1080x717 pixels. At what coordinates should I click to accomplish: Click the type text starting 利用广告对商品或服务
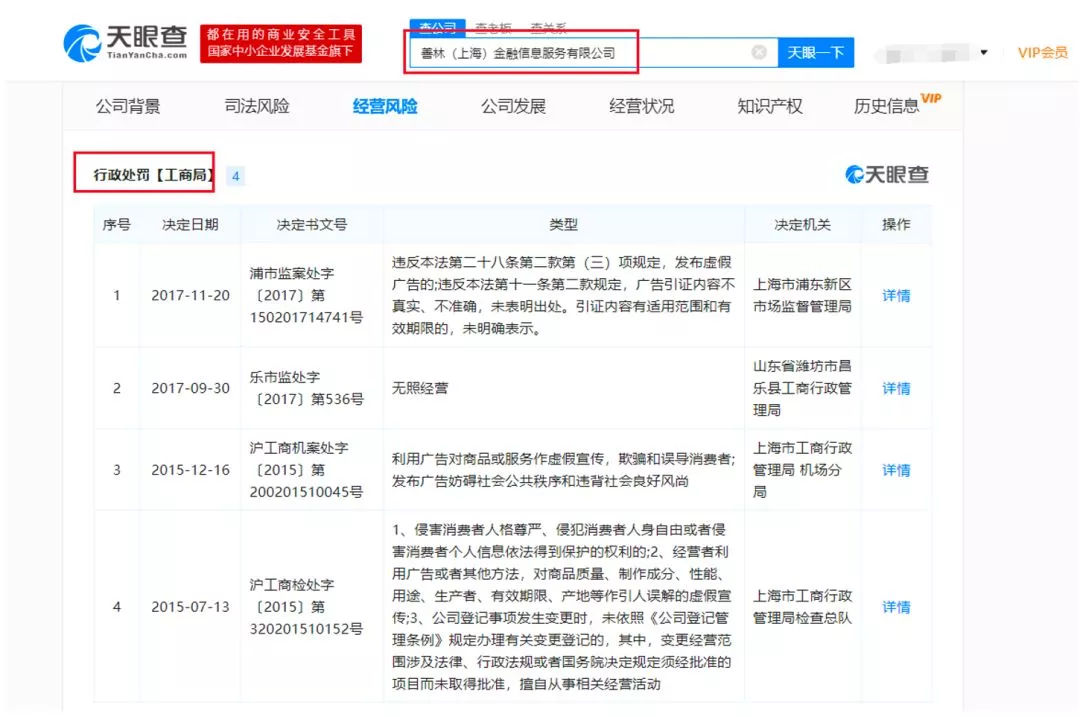point(563,470)
